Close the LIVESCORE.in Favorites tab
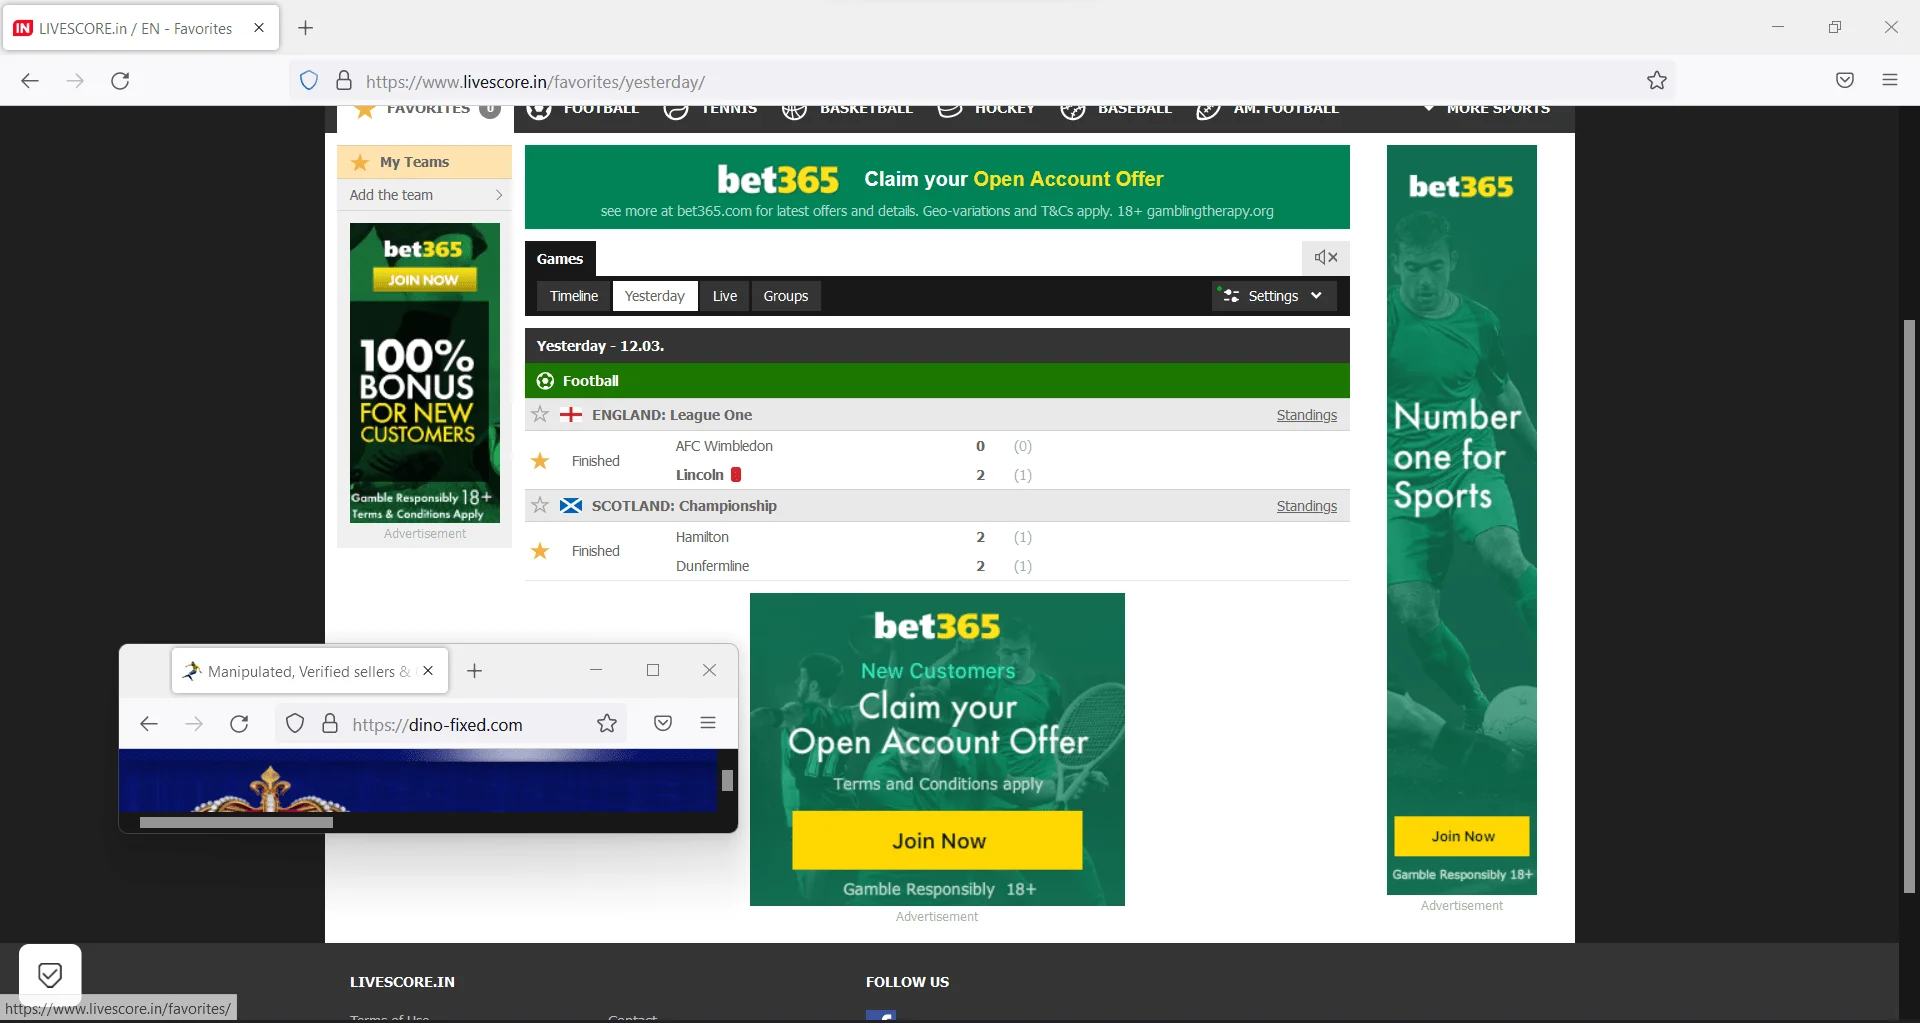This screenshot has width=1920, height=1023. point(259,28)
